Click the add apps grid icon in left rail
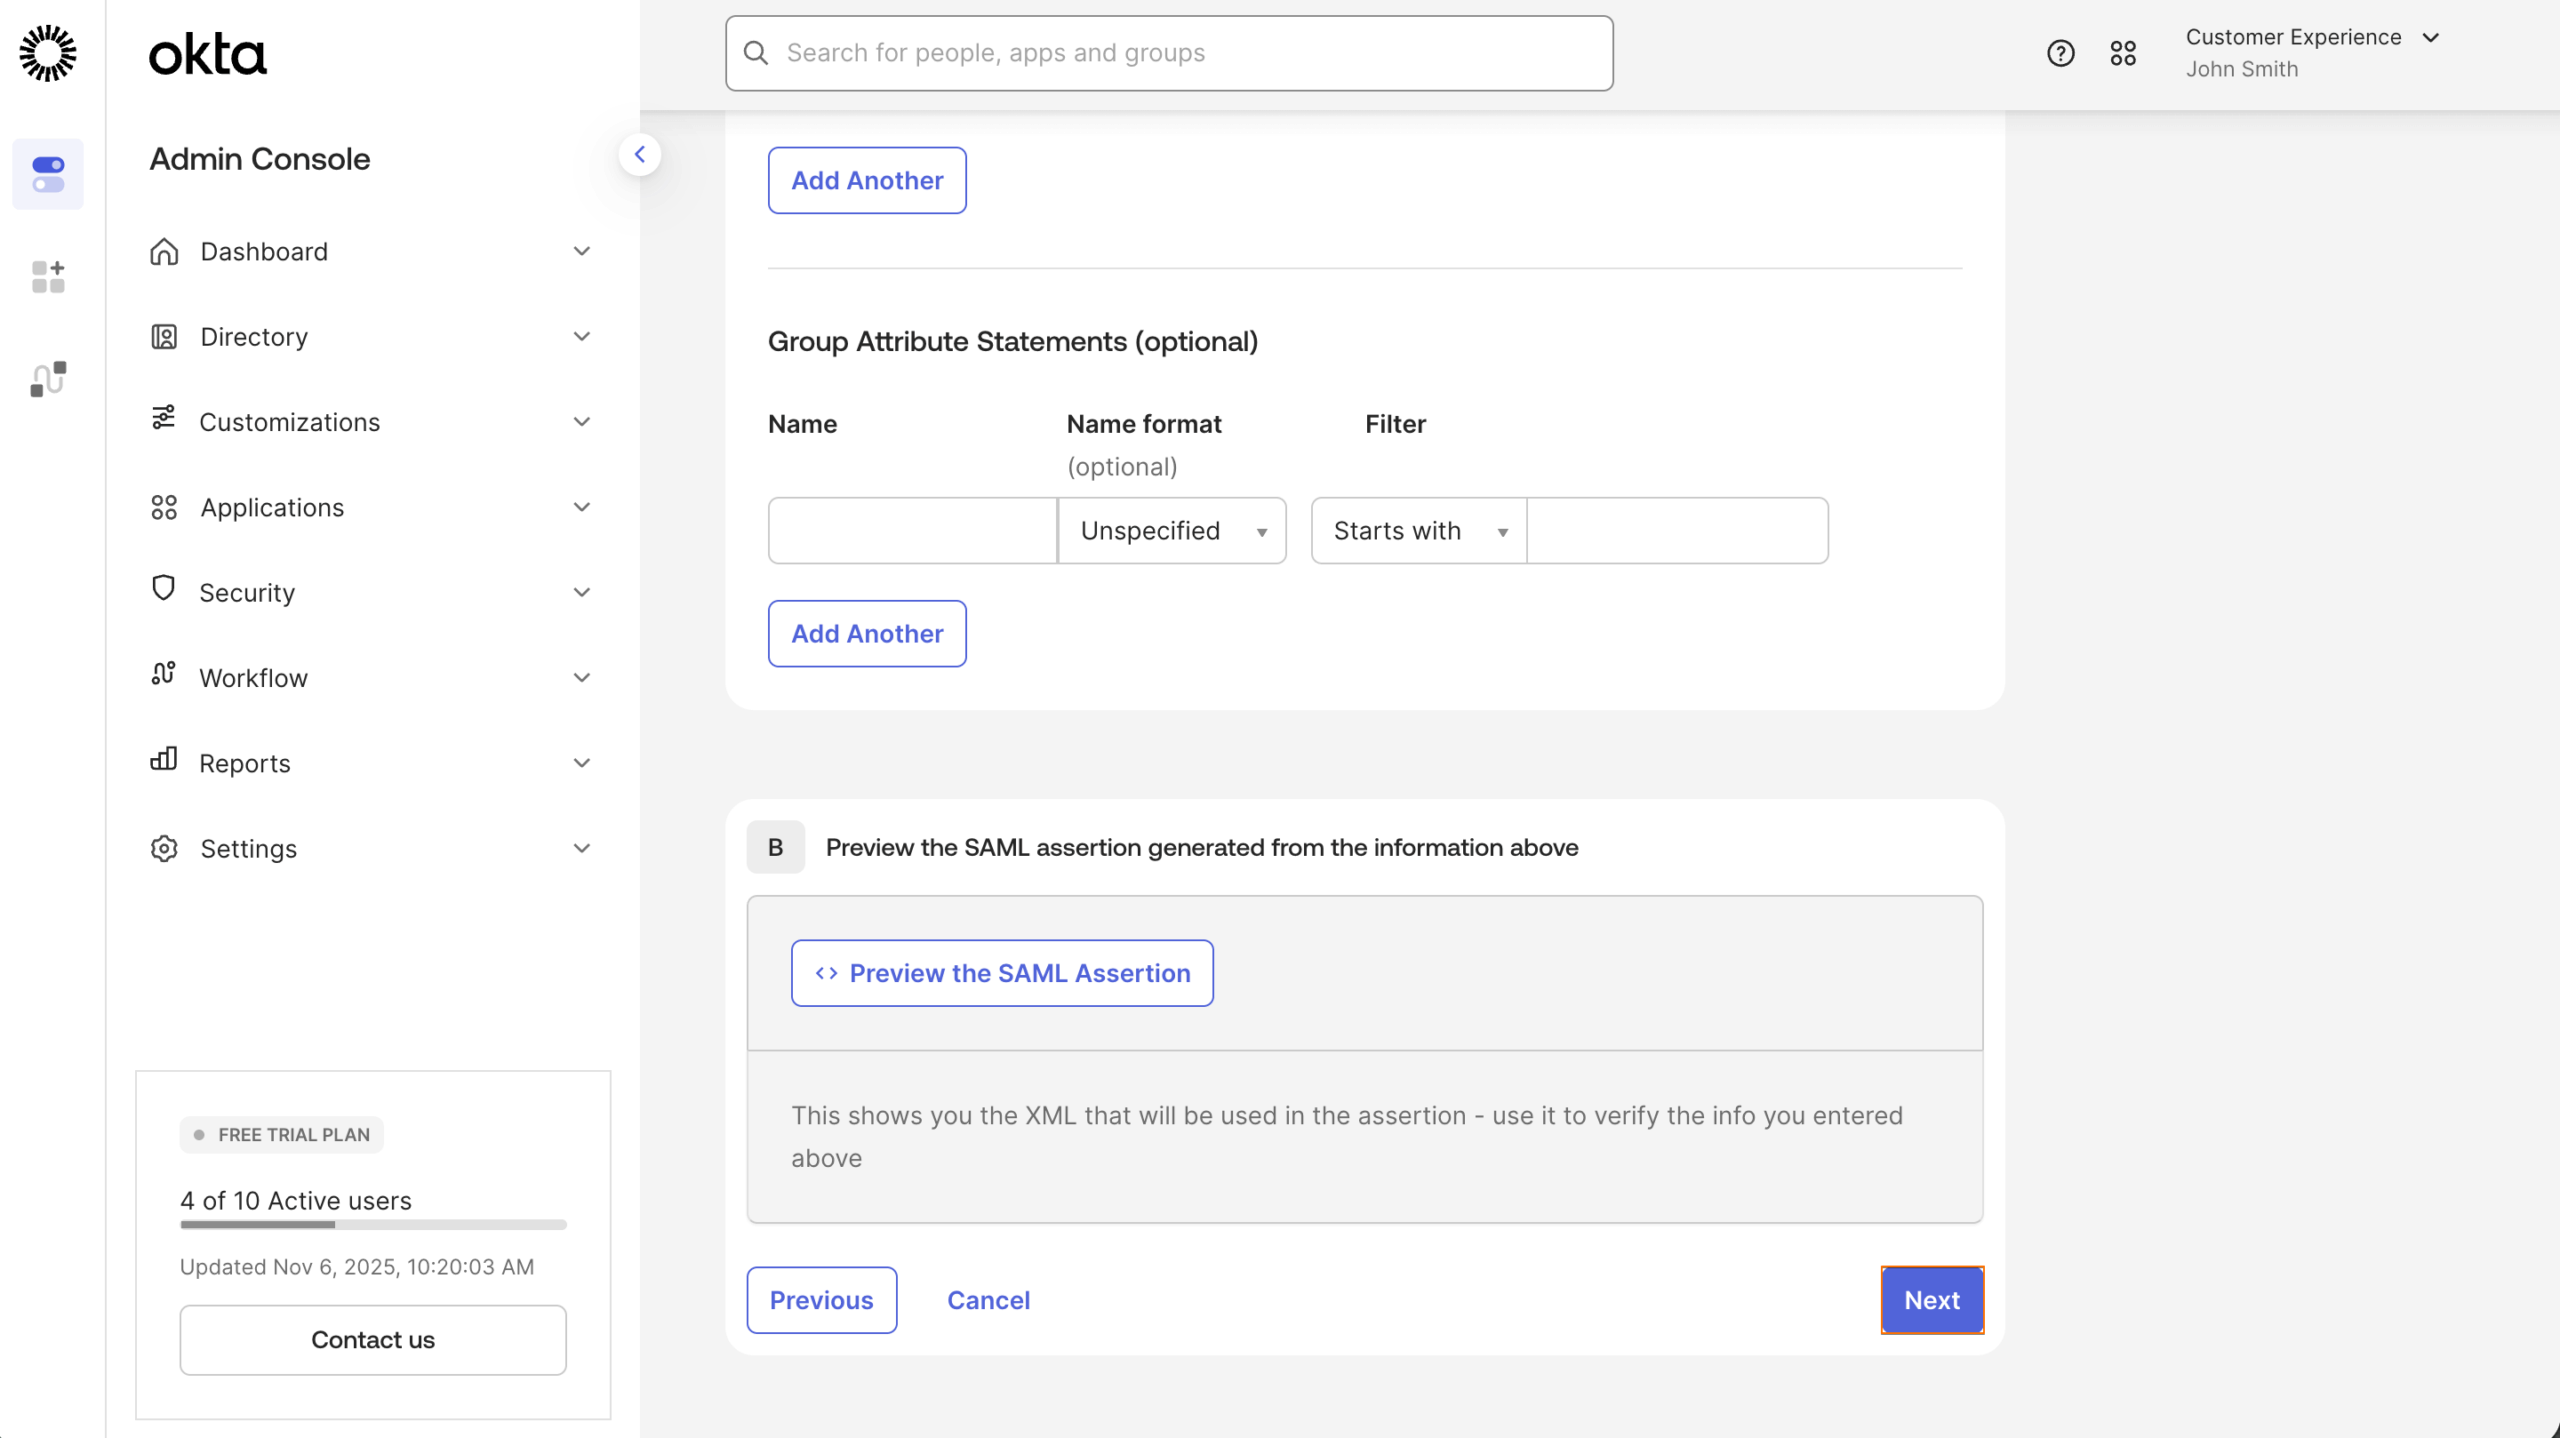Image resolution: width=2560 pixels, height=1438 pixels. [47, 277]
